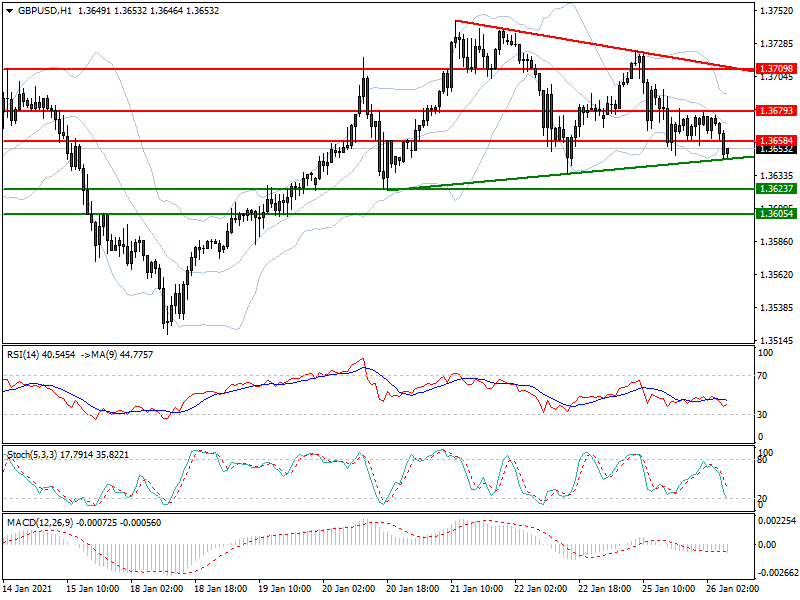Click the RSI 30 oversold level label
800x600 pixels.
coord(762,415)
